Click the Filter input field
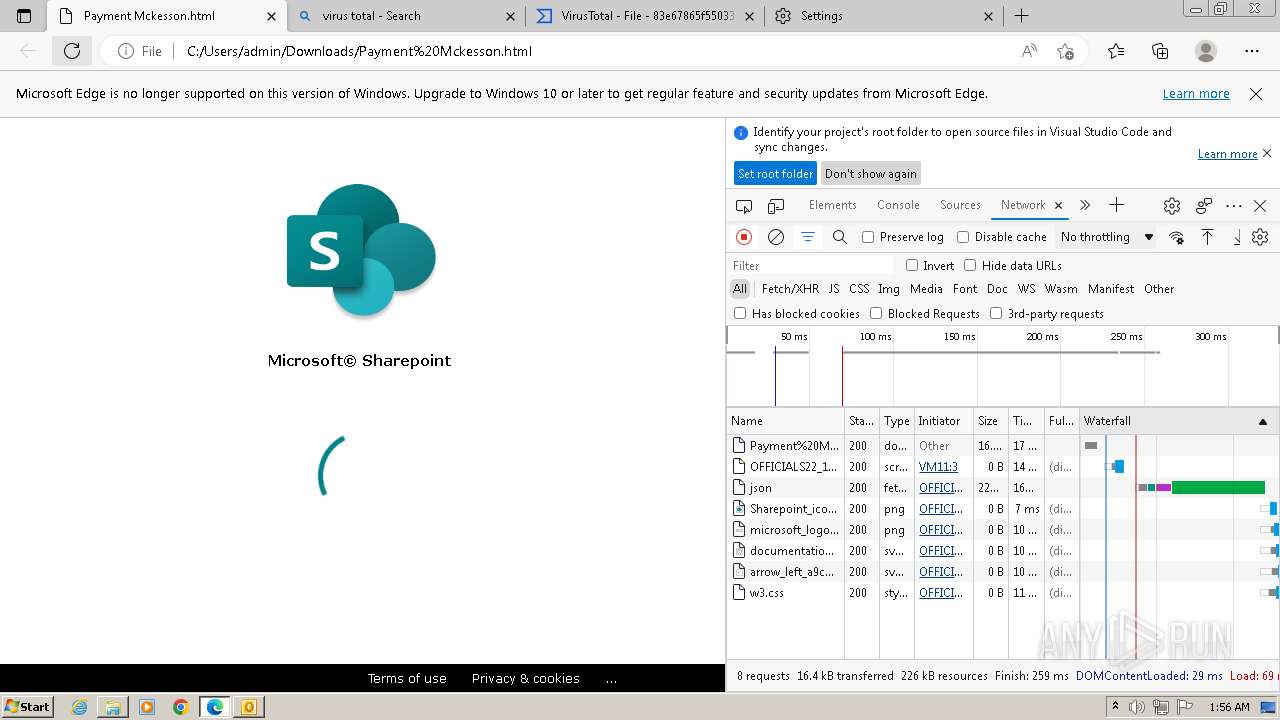The width and height of the screenshot is (1280, 720). click(812, 265)
